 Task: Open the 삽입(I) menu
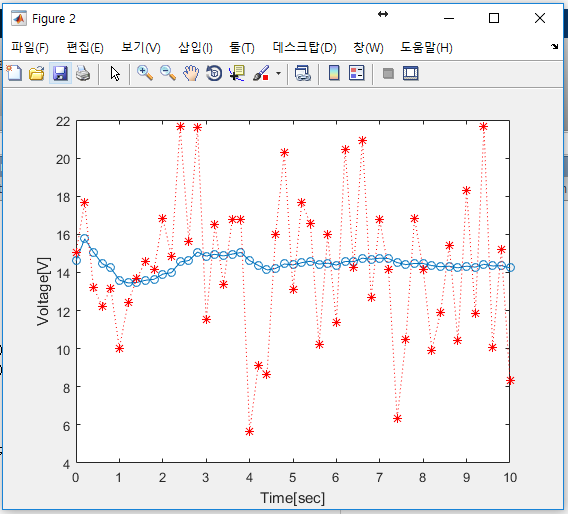(x=195, y=47)
